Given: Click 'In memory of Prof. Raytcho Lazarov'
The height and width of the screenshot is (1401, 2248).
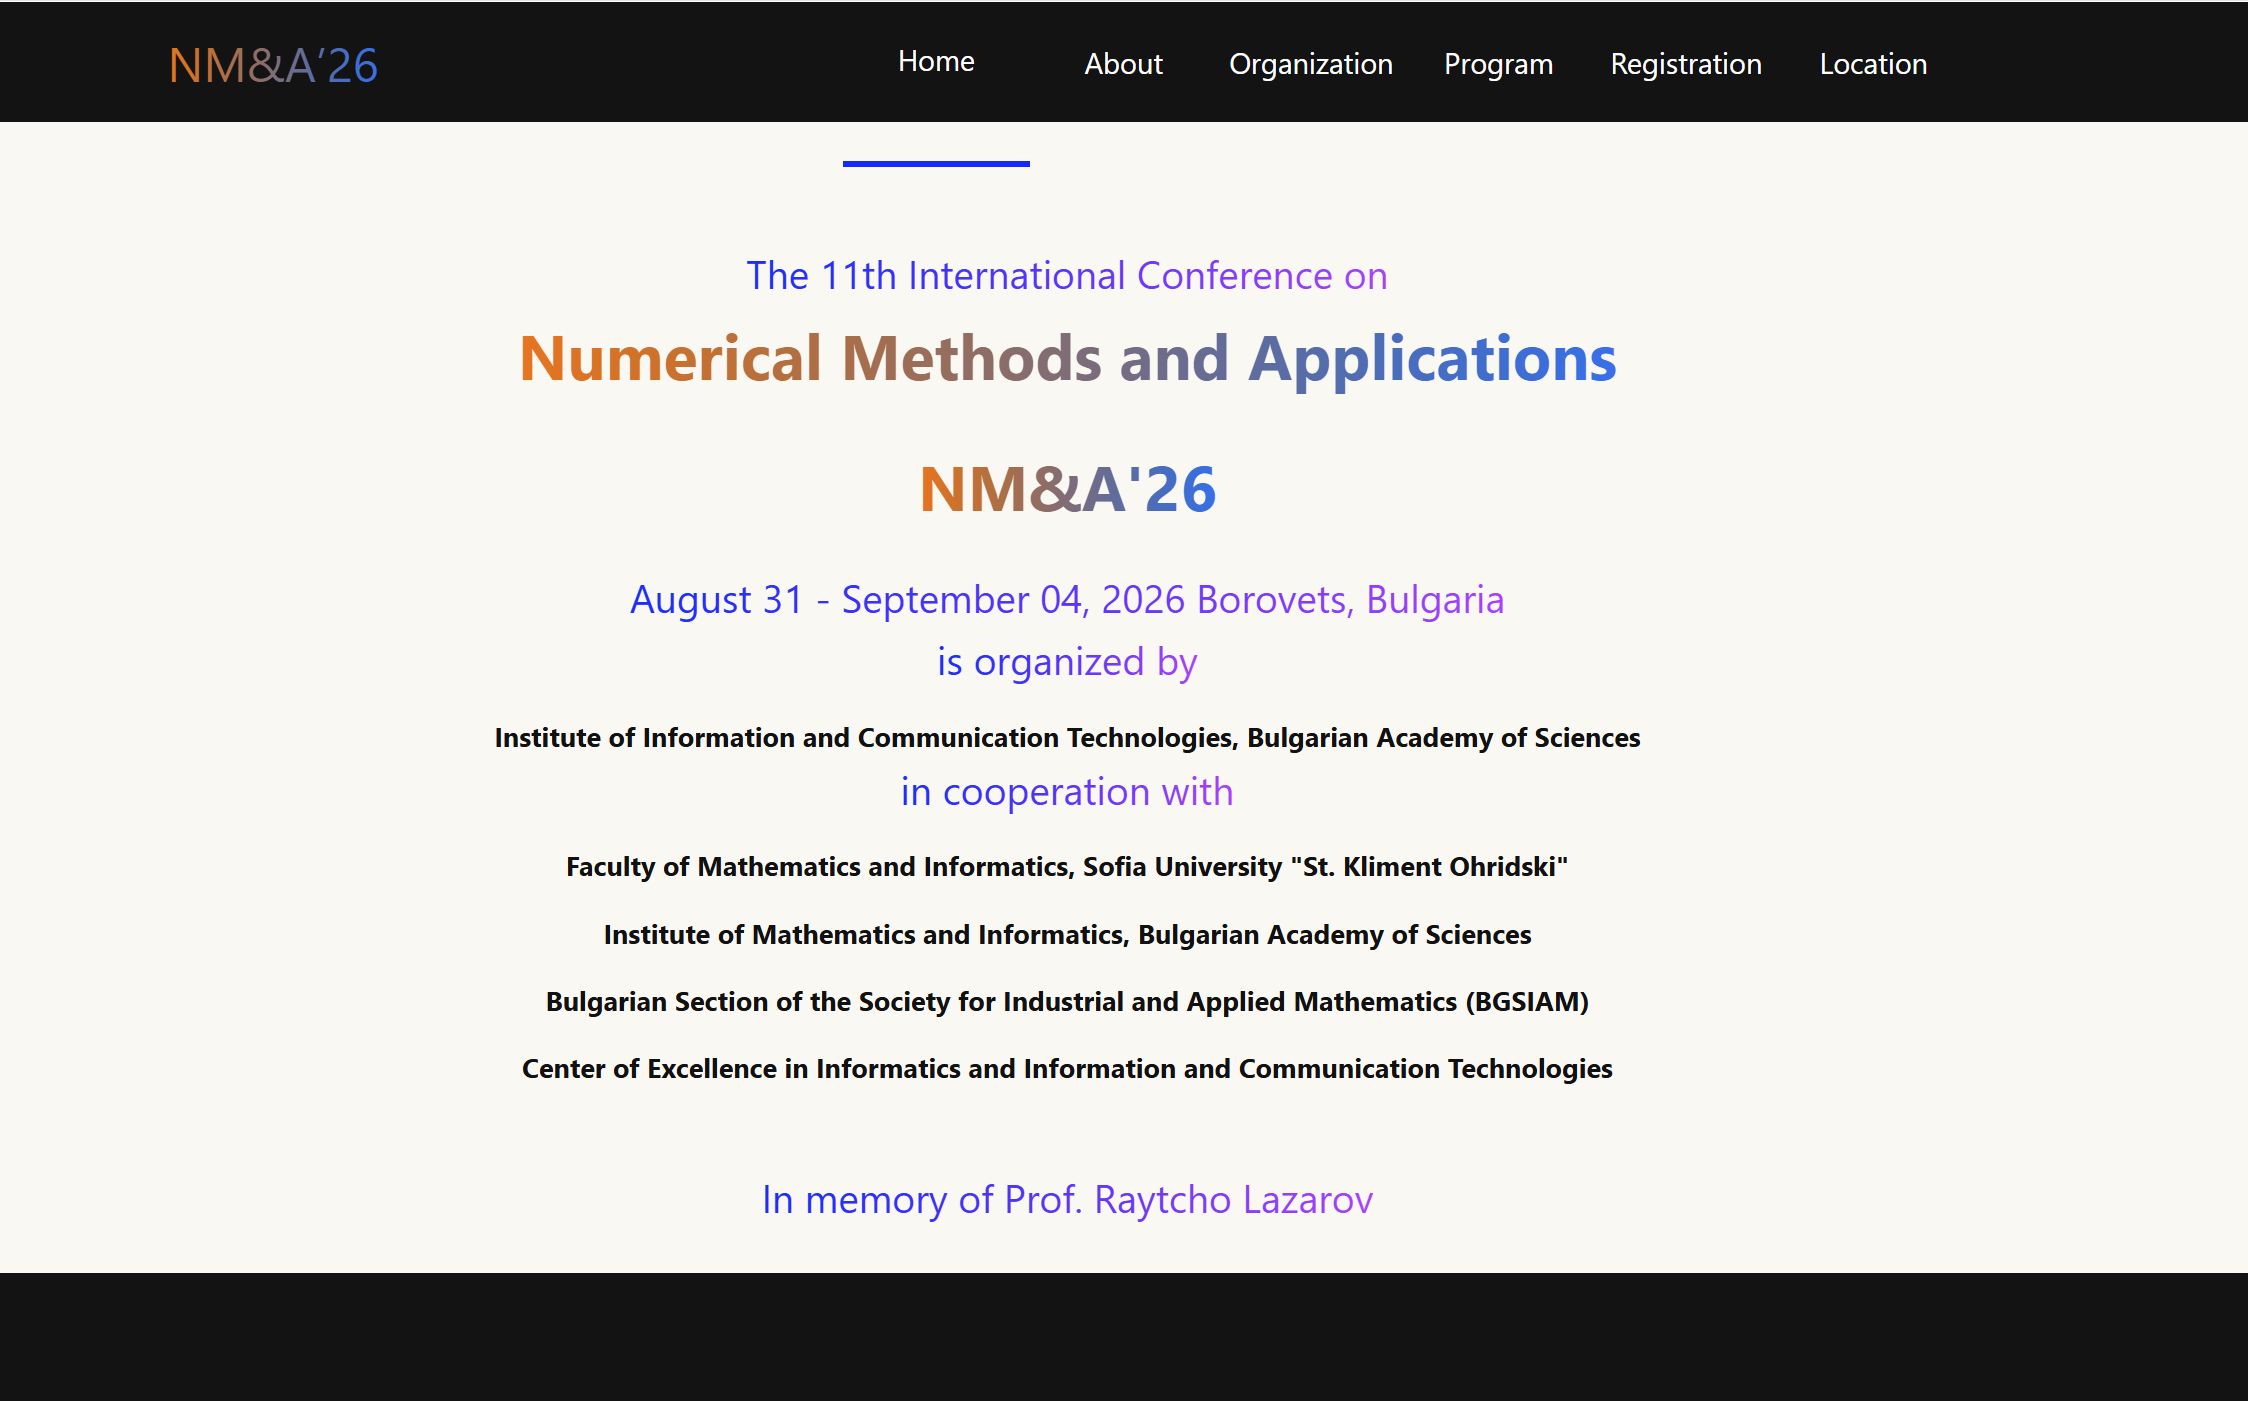Looking at the screenshot, I should tap(1067, 1199).
